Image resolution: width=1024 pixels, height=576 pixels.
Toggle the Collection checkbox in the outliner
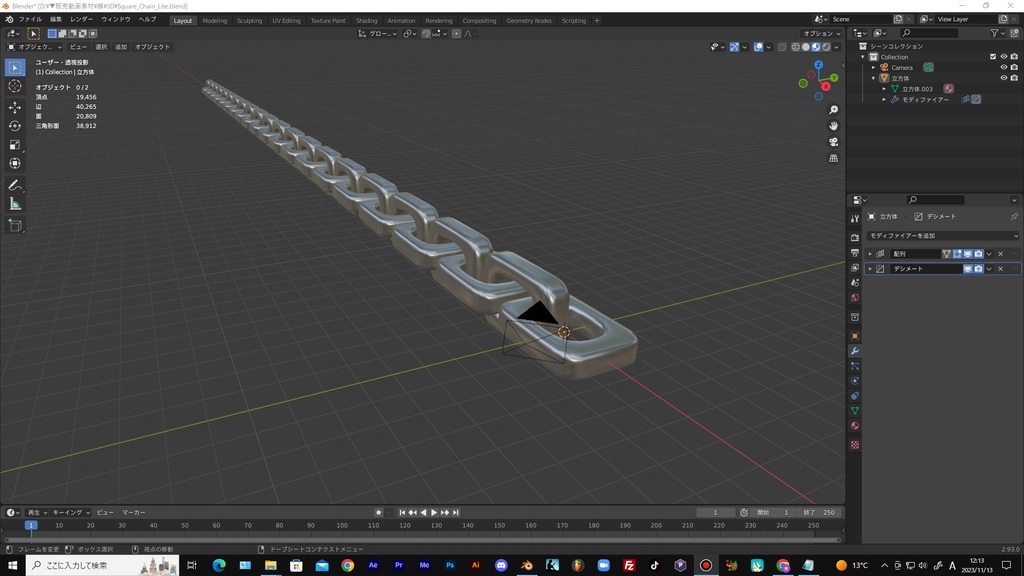(993, 57)
